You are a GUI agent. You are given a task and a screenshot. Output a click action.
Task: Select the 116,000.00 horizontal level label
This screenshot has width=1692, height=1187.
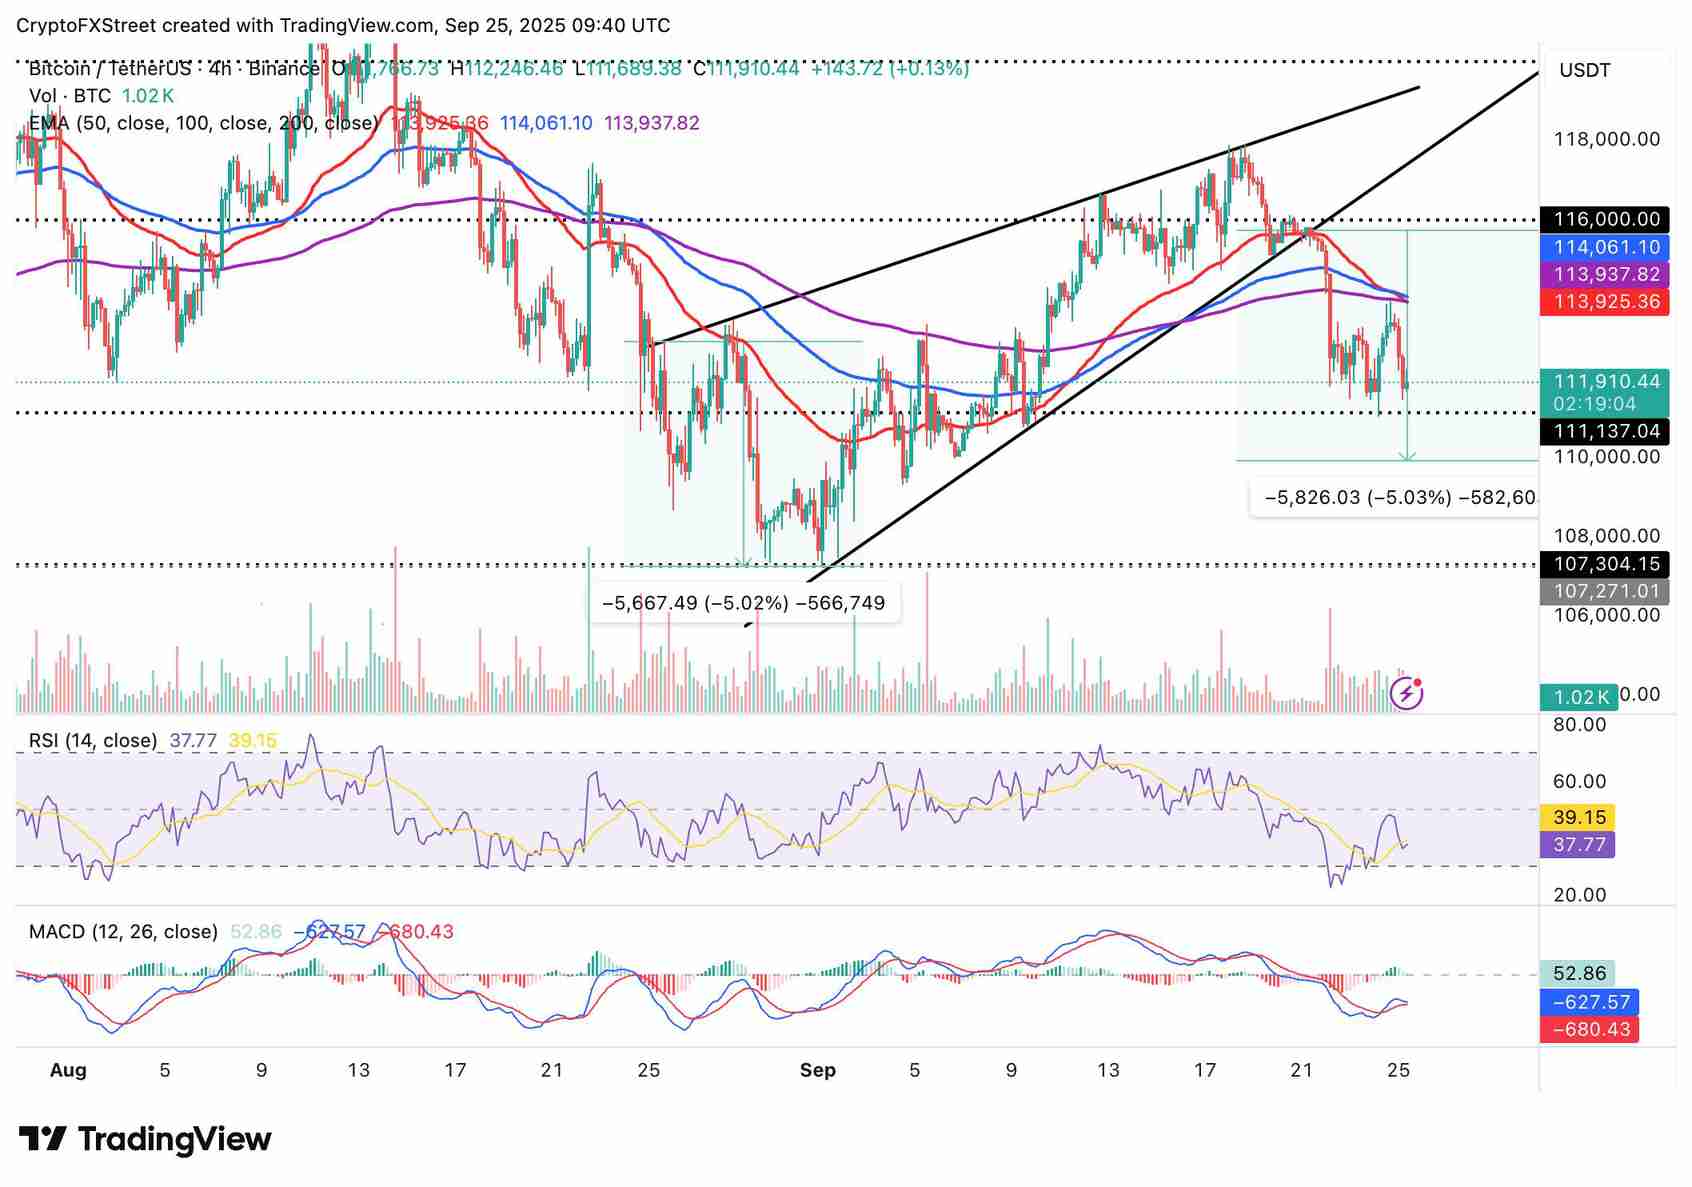(1606, 219)
